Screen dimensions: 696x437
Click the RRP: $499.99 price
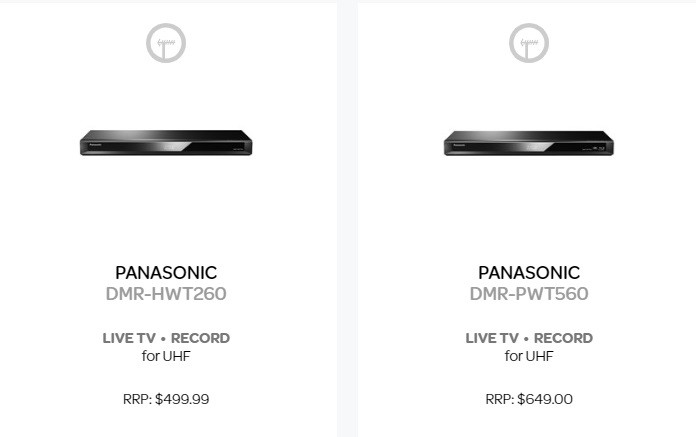[166, 399]
